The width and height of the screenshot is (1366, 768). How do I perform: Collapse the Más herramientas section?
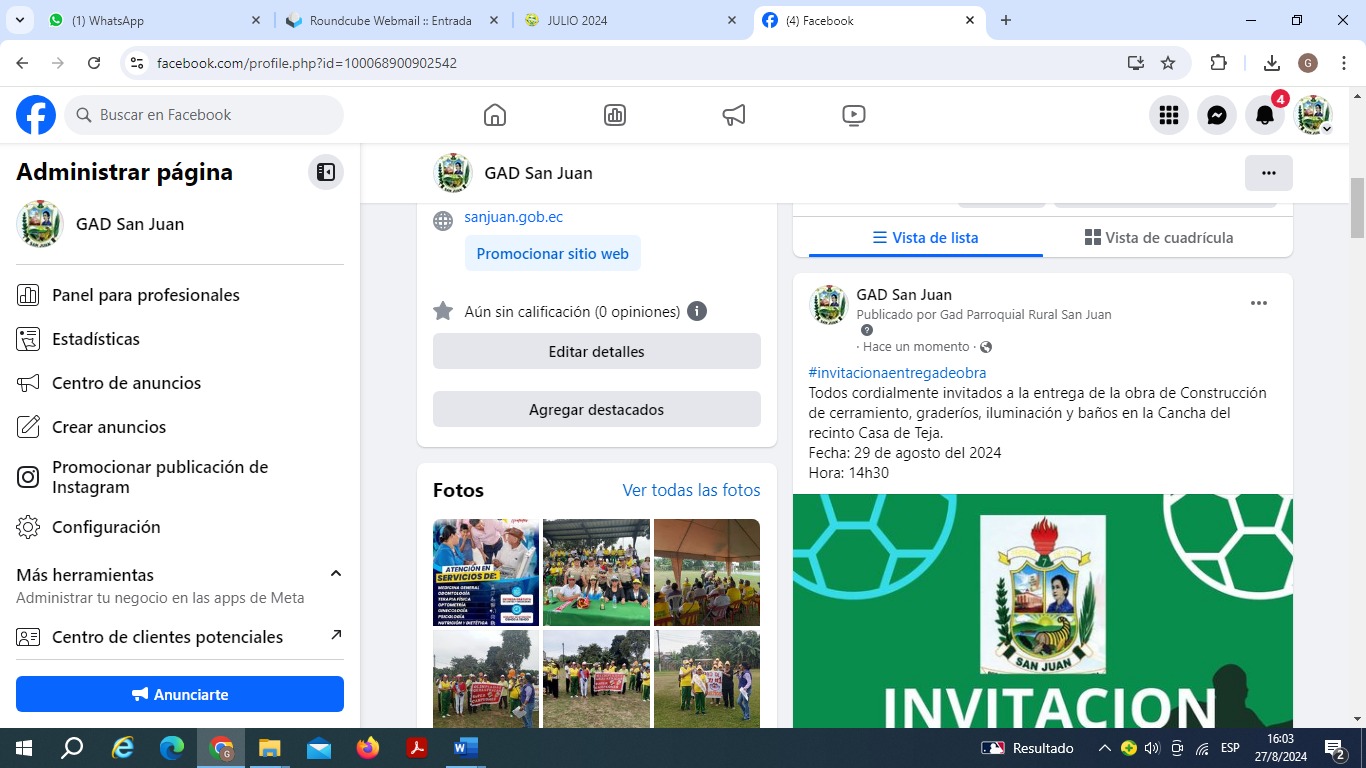pos(336,574)
